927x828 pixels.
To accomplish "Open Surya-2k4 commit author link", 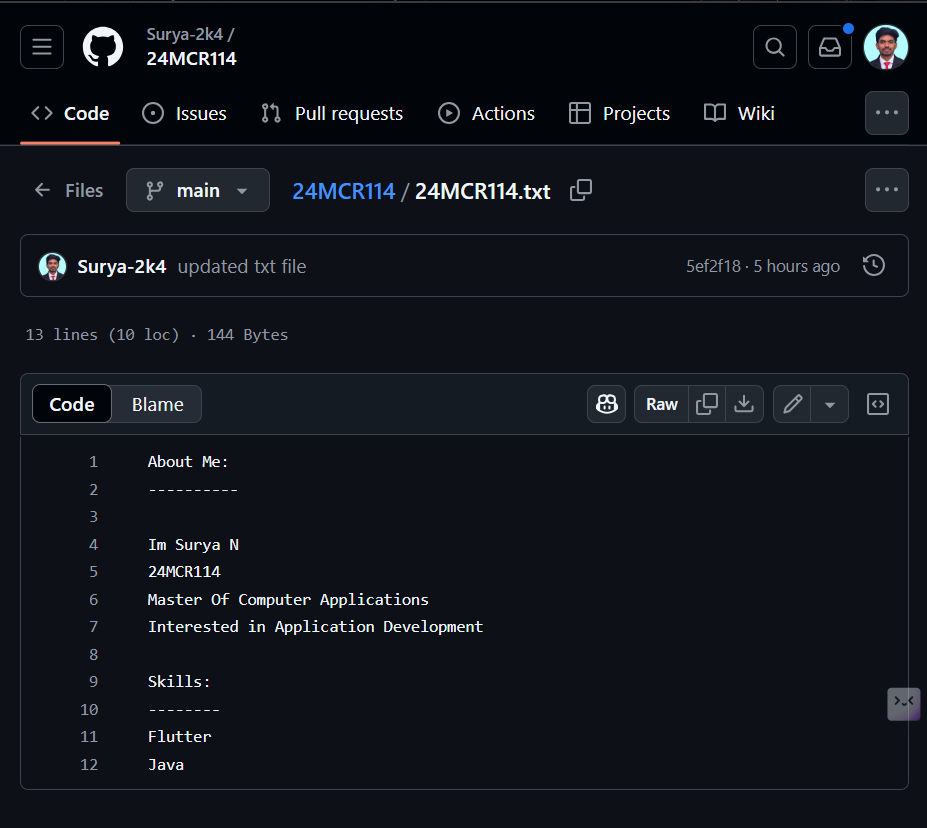I will tap(122, 267).
